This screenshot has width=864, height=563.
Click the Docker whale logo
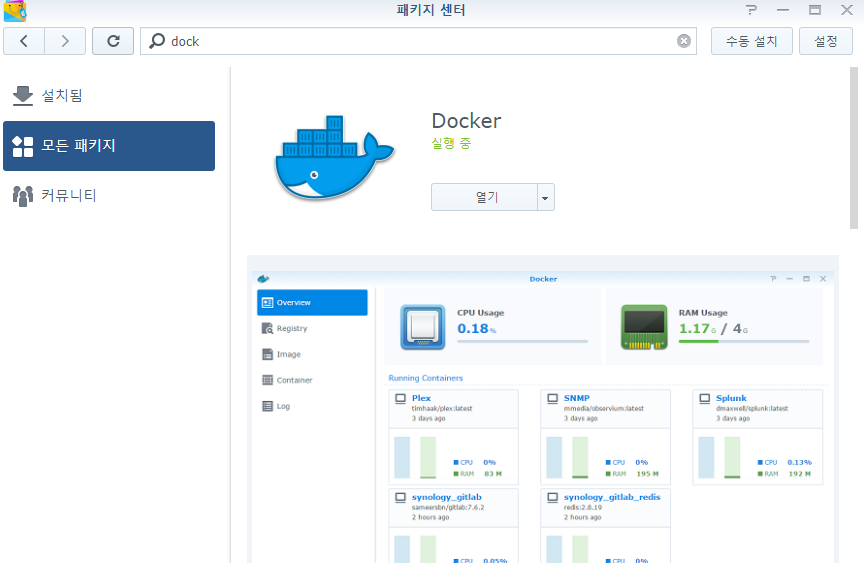click(x=334, y=157)
